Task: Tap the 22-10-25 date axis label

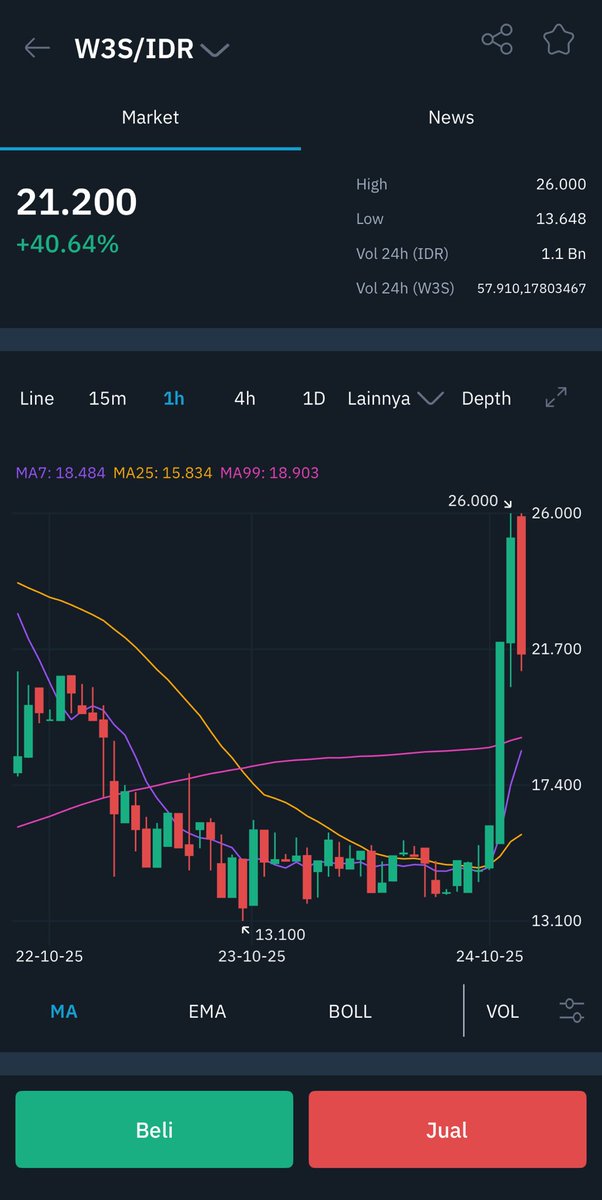Action: pos(50,955)
